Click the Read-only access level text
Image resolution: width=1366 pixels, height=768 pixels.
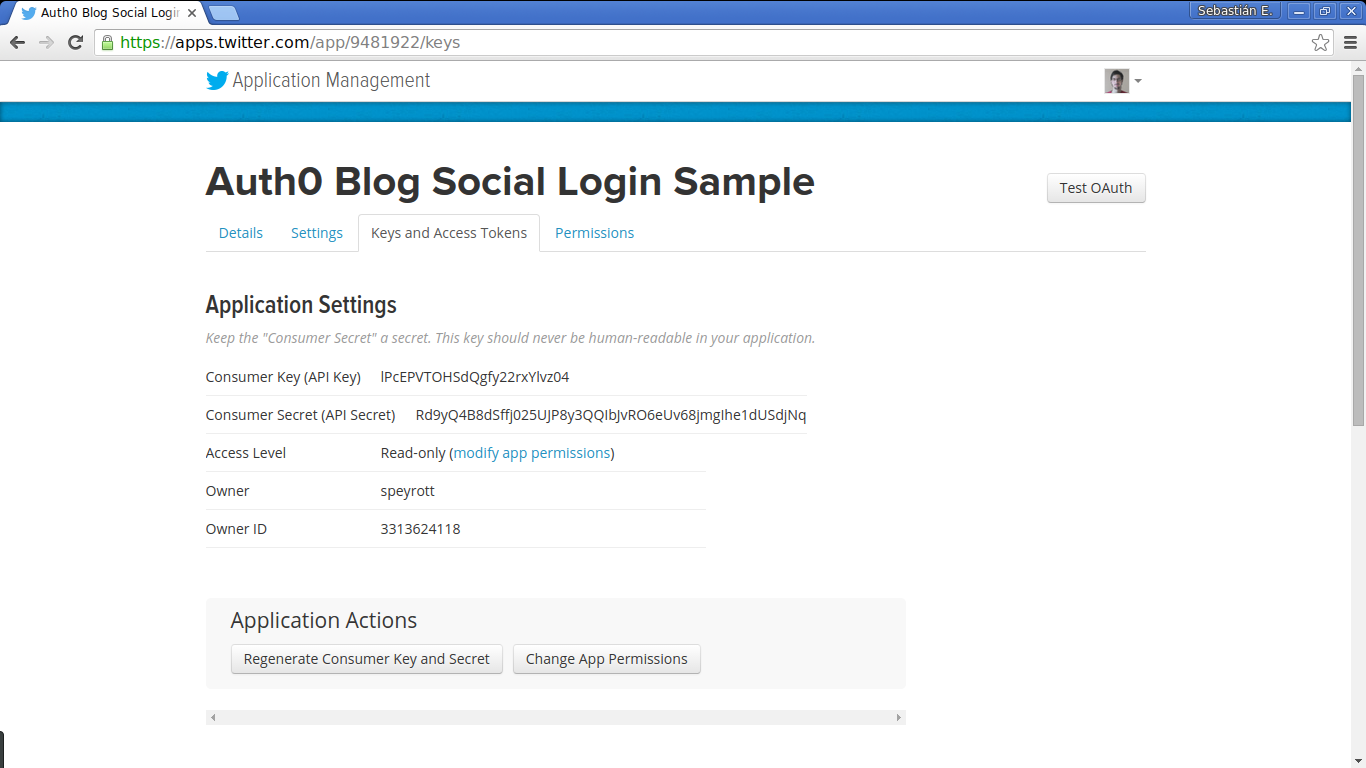point(413,453)
